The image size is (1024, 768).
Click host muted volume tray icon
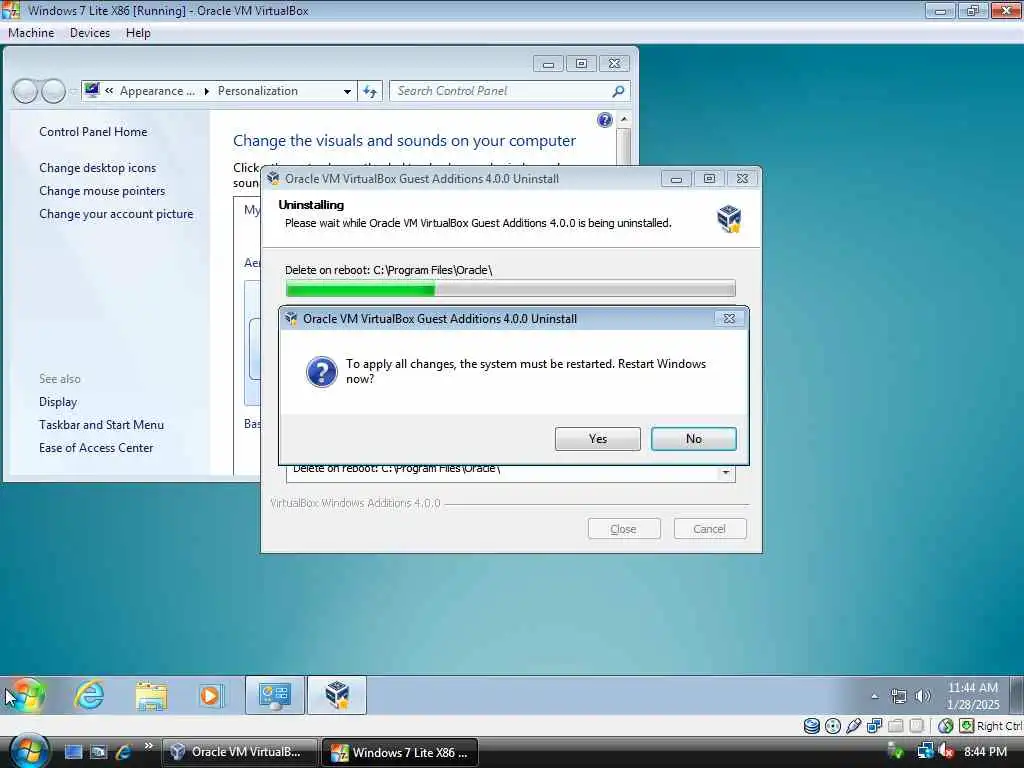click(946, 752)
